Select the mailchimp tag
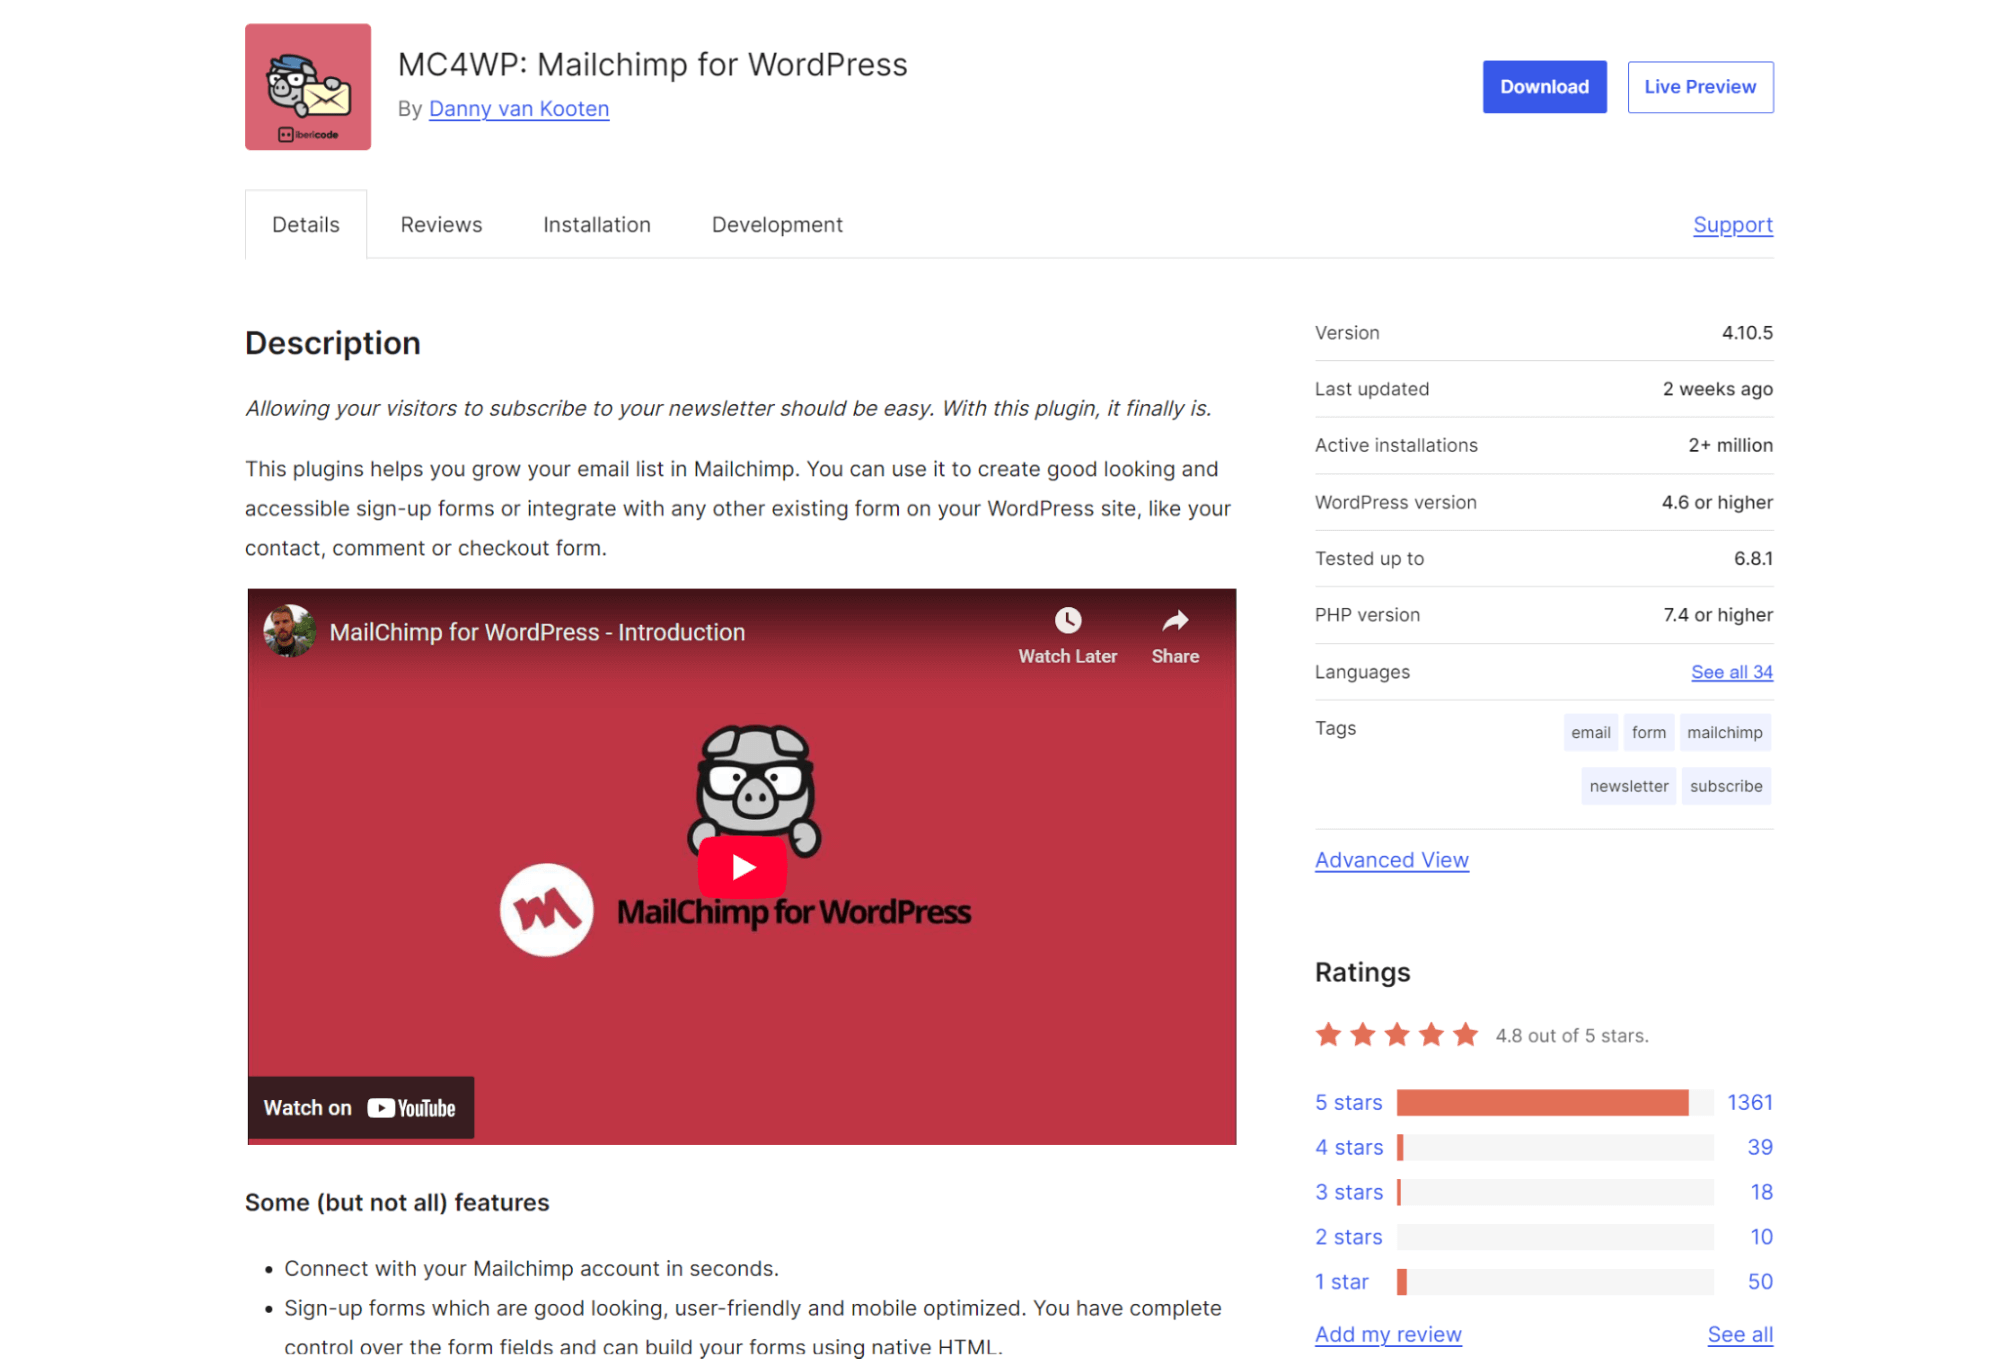This screenshot has height=1359, width=1999. (x=1724, y=732)
